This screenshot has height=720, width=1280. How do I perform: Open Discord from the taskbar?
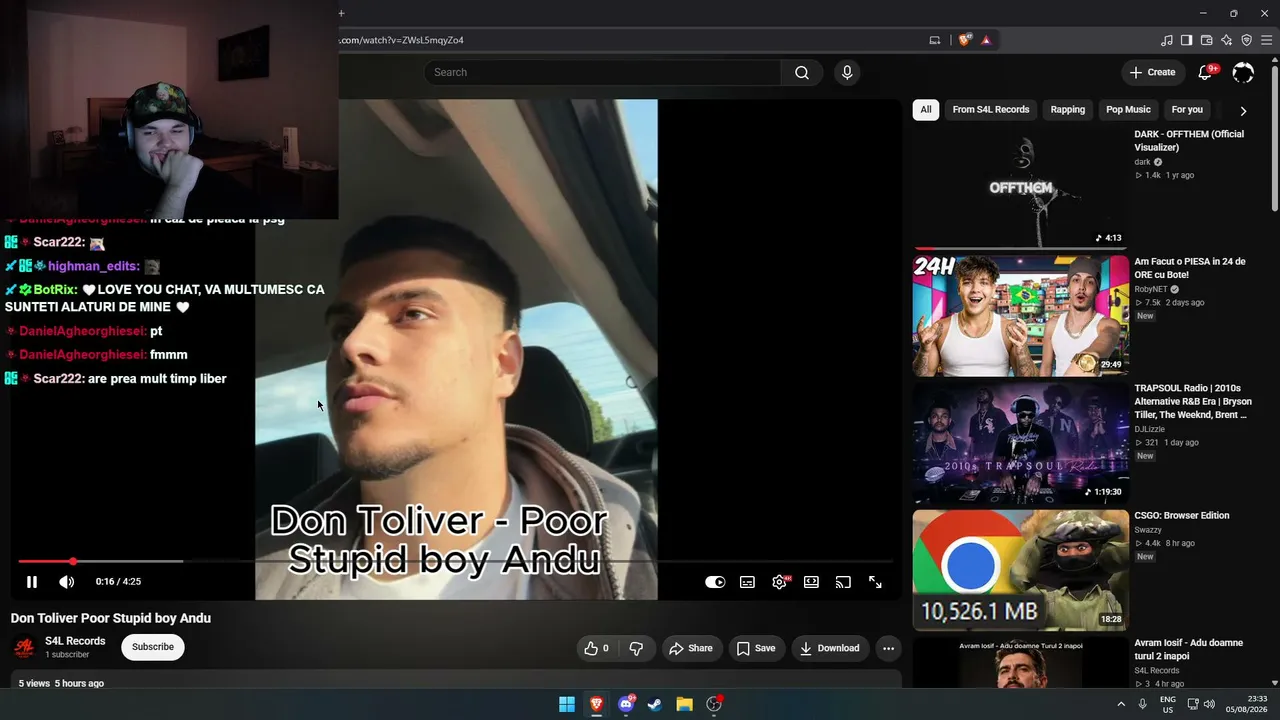click(x=626, y=704)
